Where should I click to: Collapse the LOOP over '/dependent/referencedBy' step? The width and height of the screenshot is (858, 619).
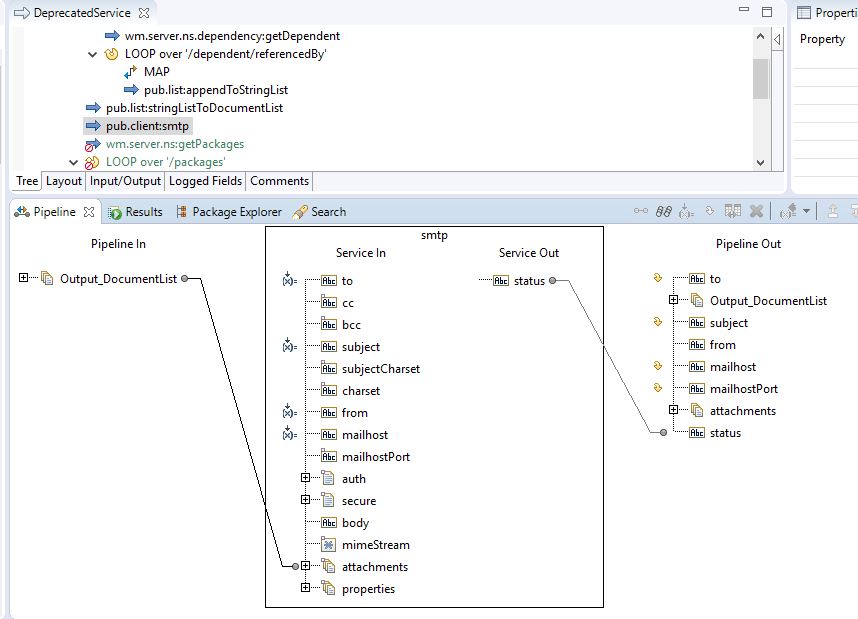coord(92,54)
